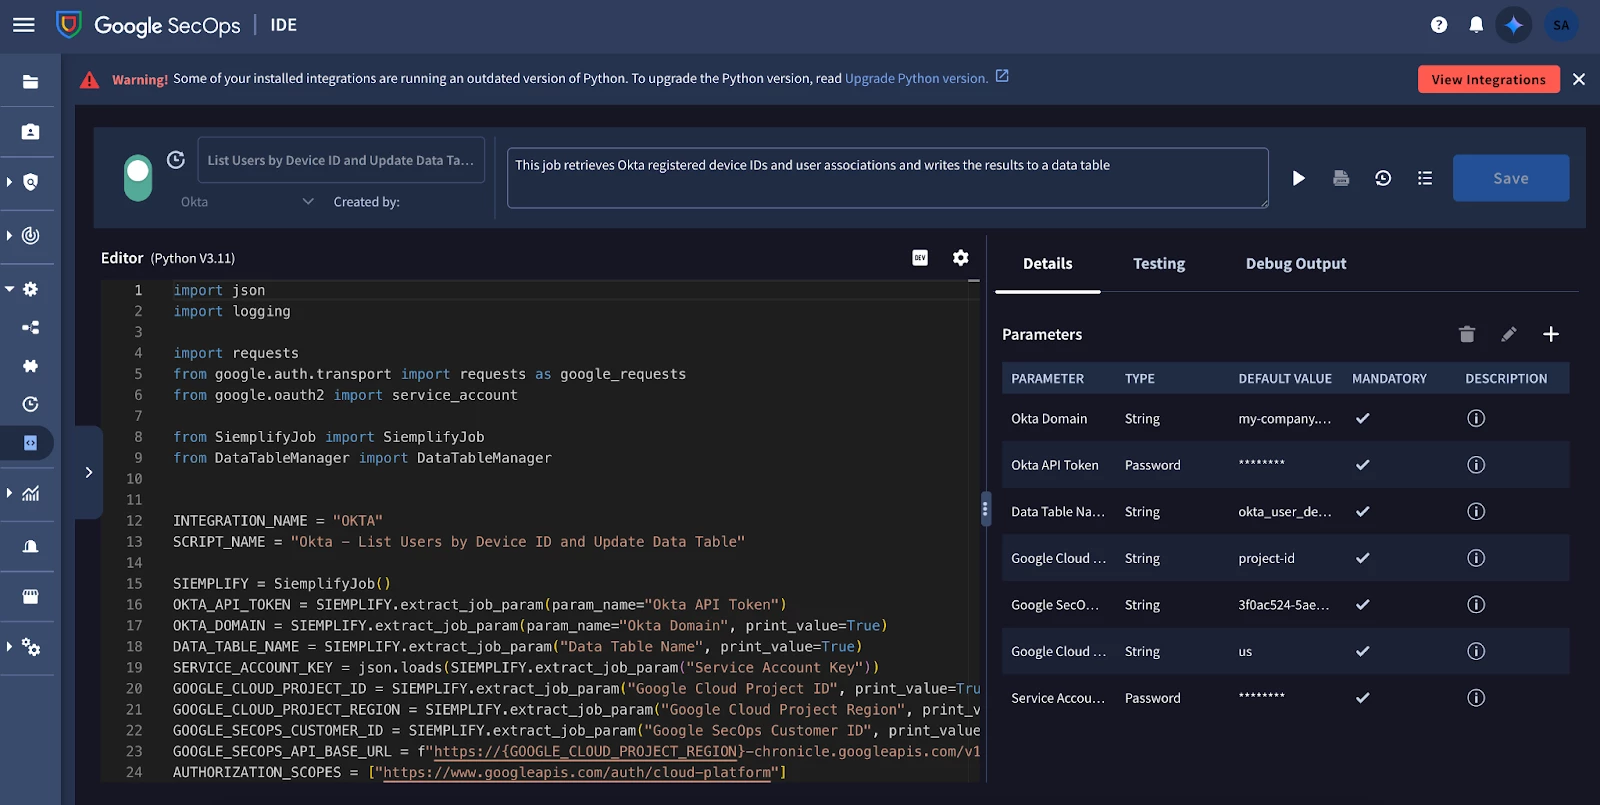Viewport: 1600px width, 805px height.
Task: Add a new parameter with plus icon
Action: (1551, 334)
